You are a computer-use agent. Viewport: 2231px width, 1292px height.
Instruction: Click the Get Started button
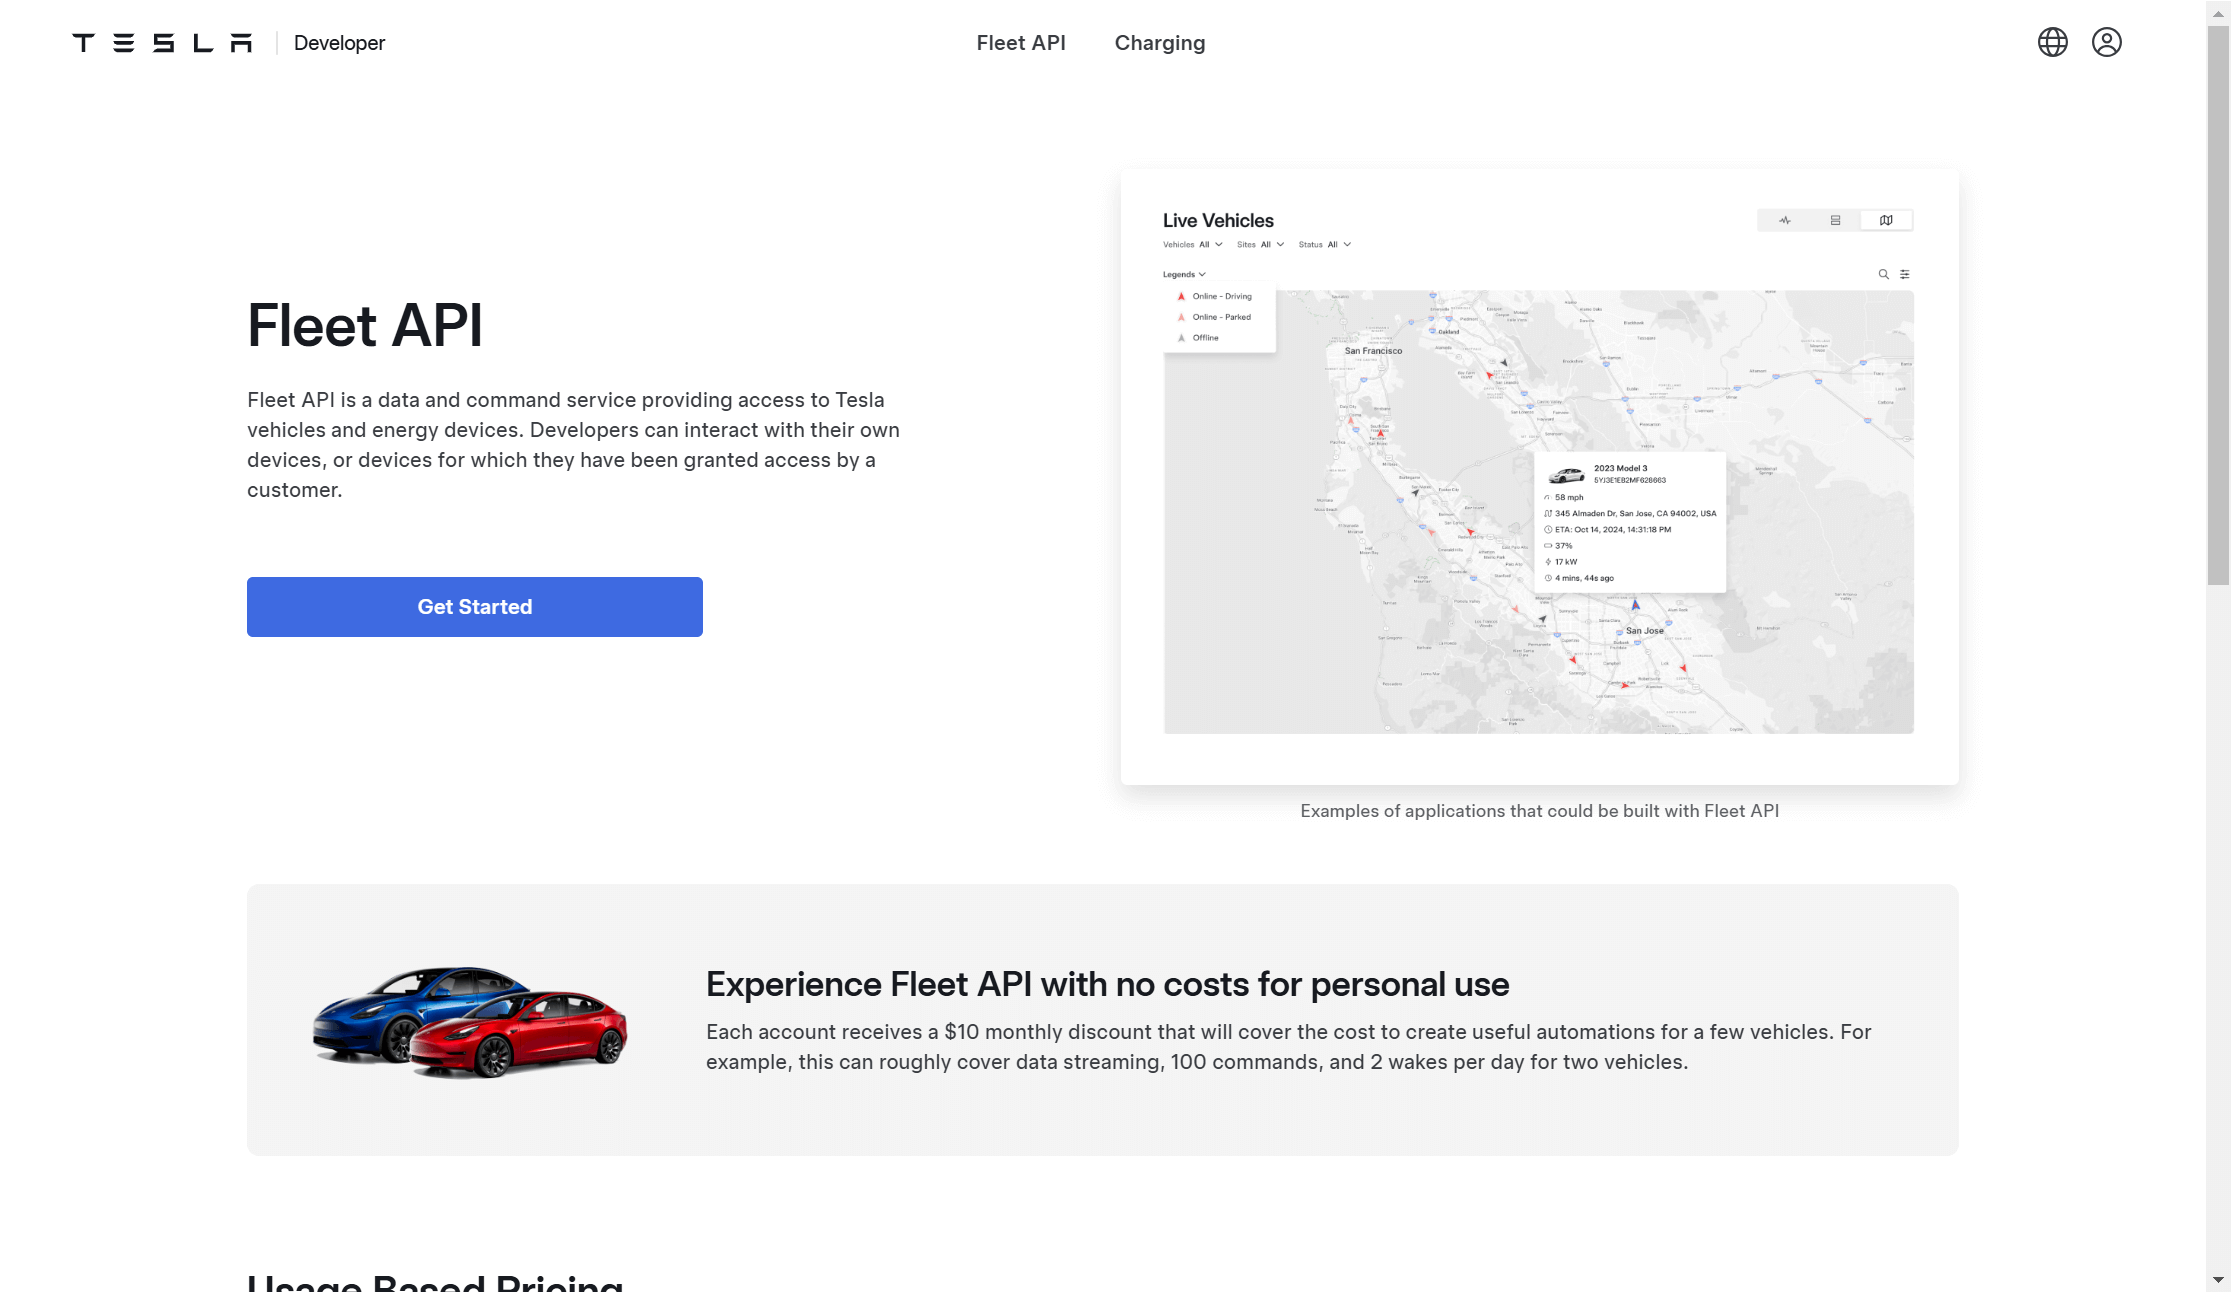pos(474,607)
